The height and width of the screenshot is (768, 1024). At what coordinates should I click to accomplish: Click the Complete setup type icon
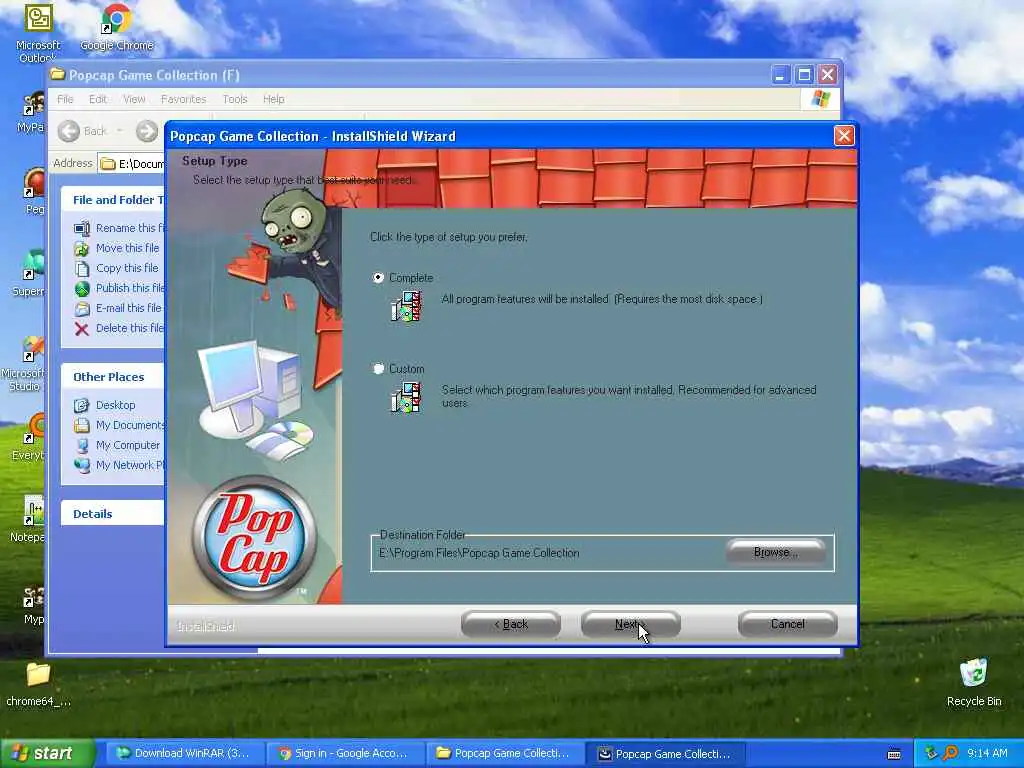[406, 307]
